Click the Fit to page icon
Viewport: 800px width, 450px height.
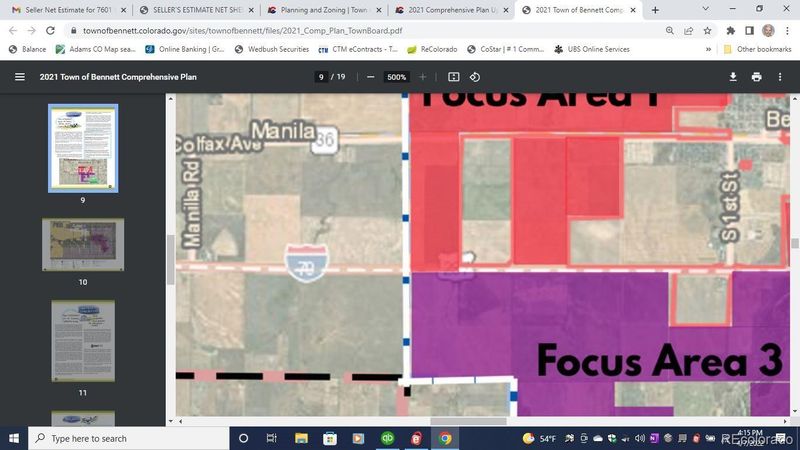tap(454, 77)
